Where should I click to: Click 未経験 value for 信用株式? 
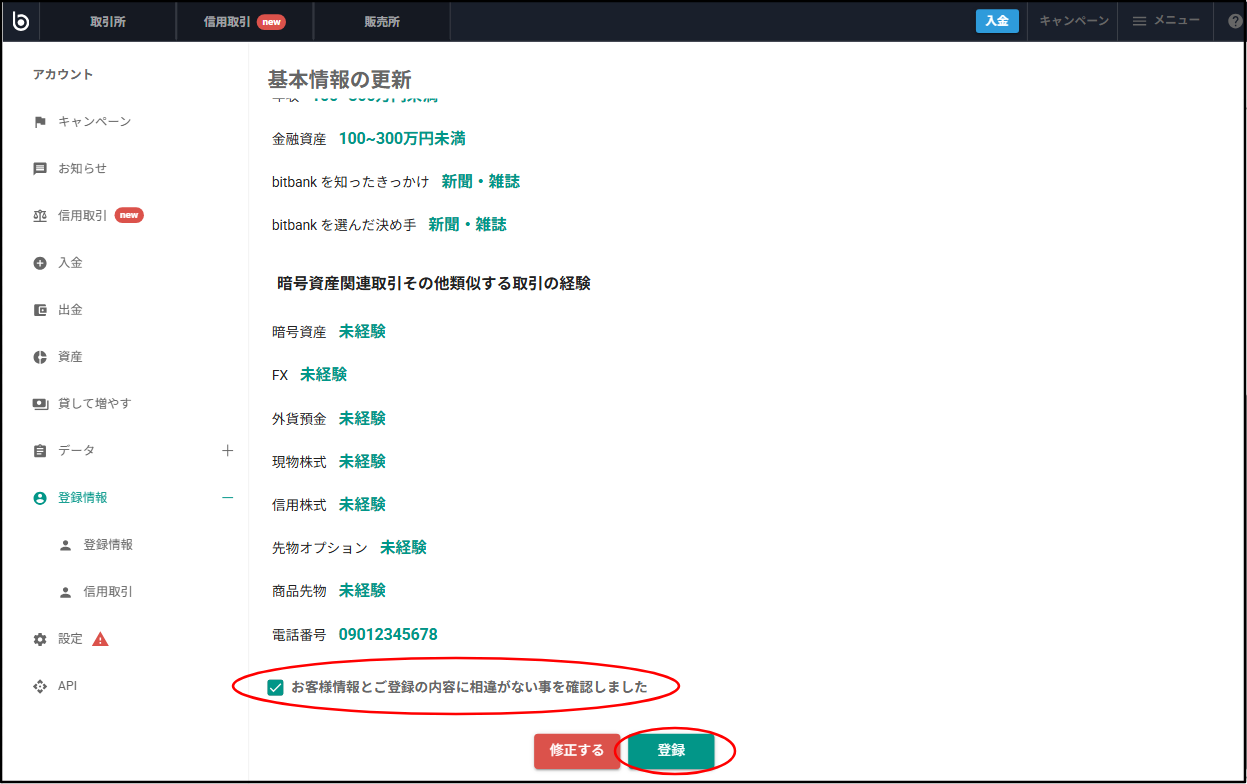362,505
